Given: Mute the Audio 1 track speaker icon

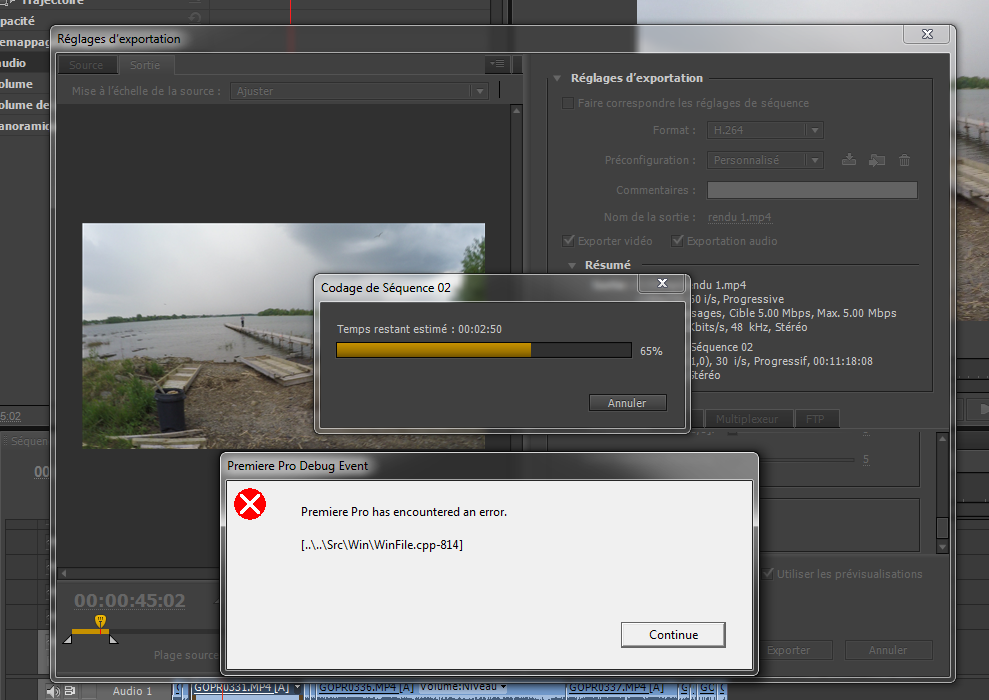Looking at the screenshot, I should pyautogui.click(x=53, y=691).
